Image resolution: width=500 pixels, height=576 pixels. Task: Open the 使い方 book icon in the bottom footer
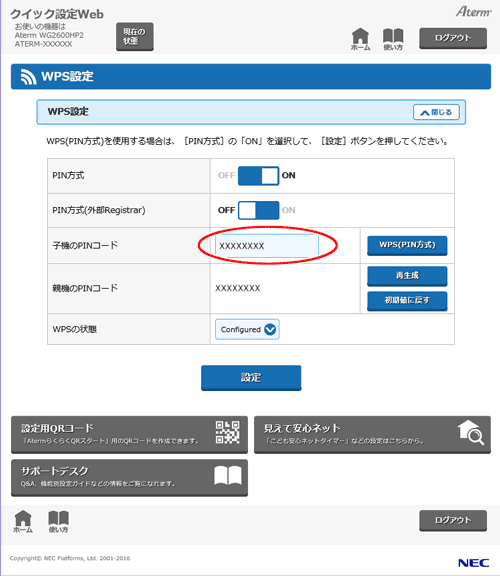pos(58,521)
